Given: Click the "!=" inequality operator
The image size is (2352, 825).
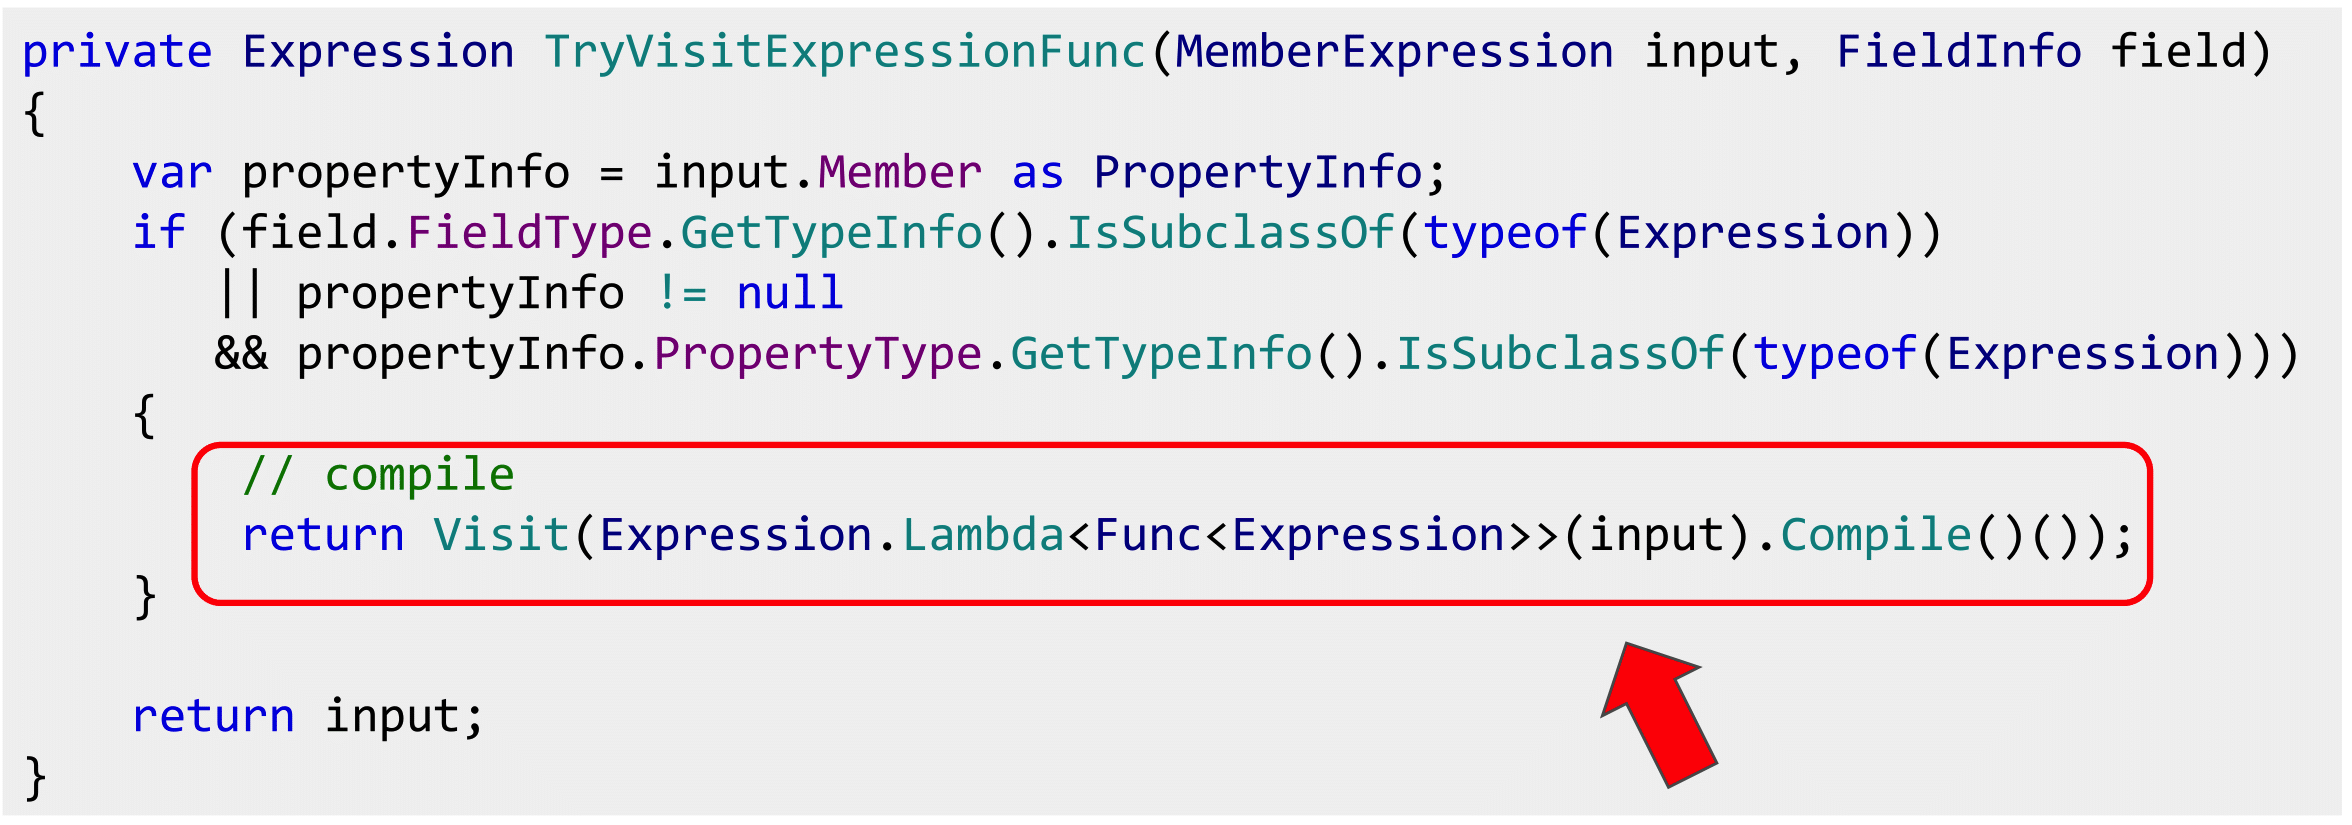Looking at the screenshot, I should [682, 294].
